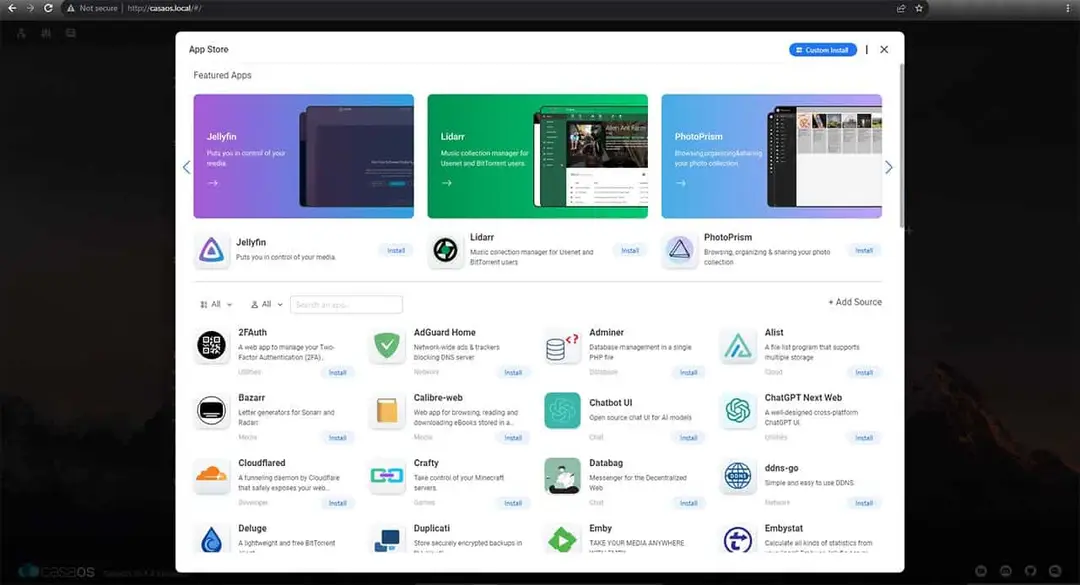The width and height of the screenshot is (1080, 585).
Task: Go back in browser history
Action: point(12,8)
